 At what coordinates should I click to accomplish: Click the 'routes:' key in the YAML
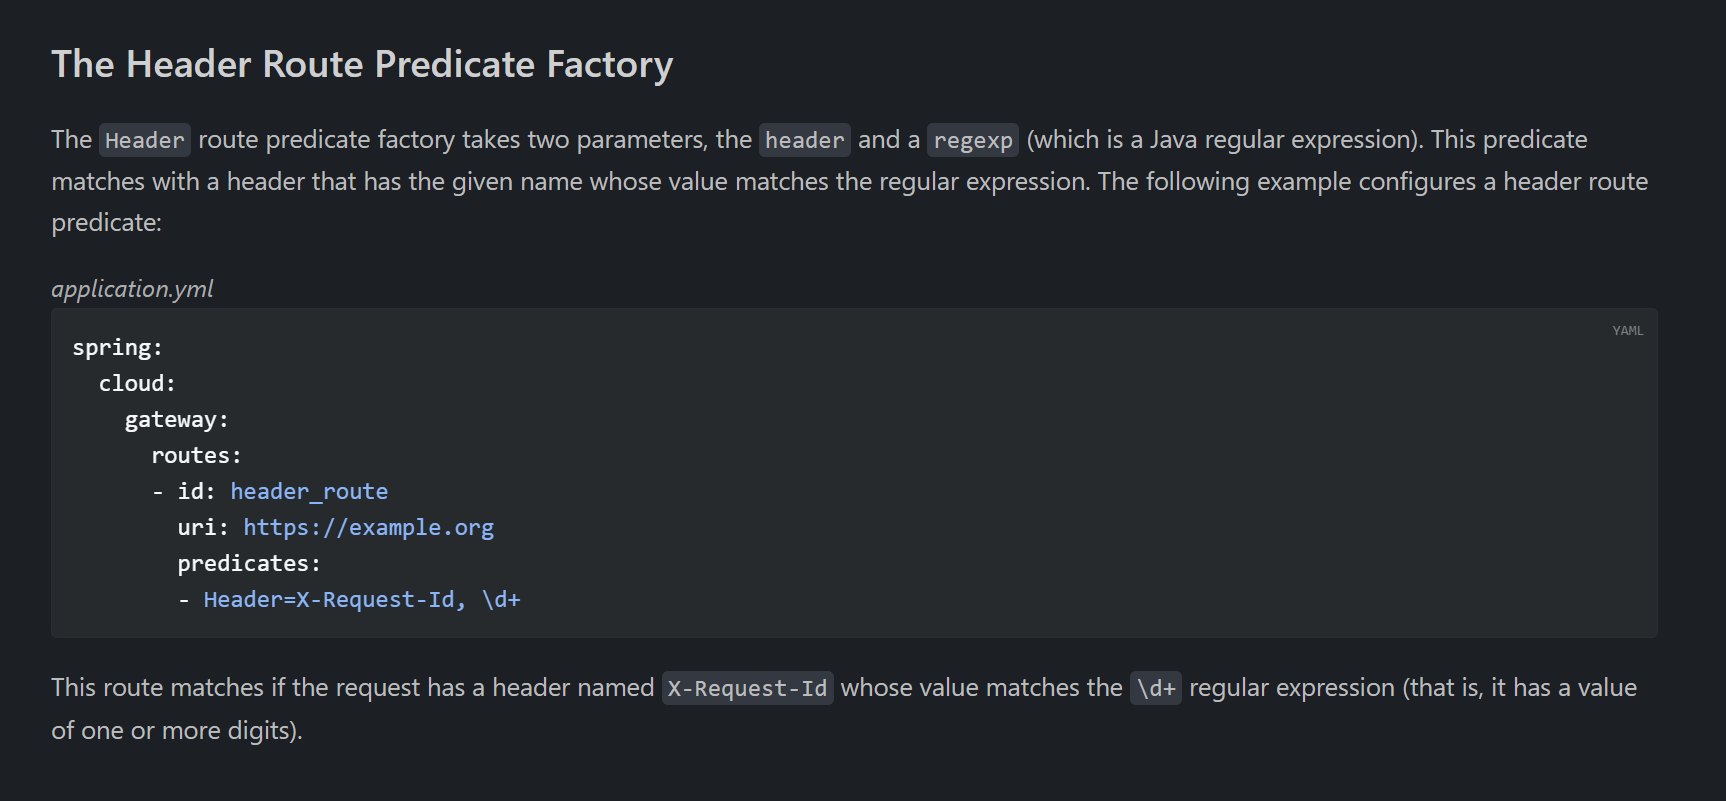[x=197, y=456]
